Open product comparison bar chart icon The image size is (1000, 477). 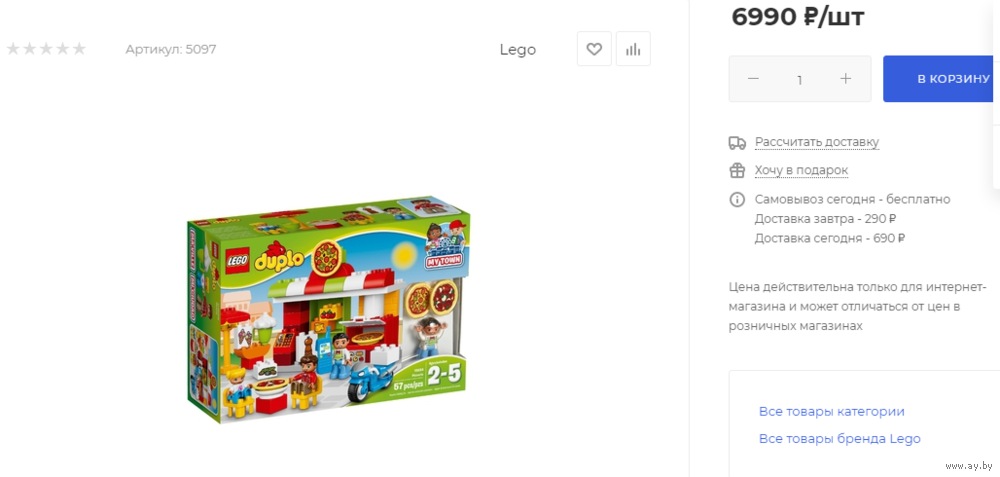tap(633, 49)
